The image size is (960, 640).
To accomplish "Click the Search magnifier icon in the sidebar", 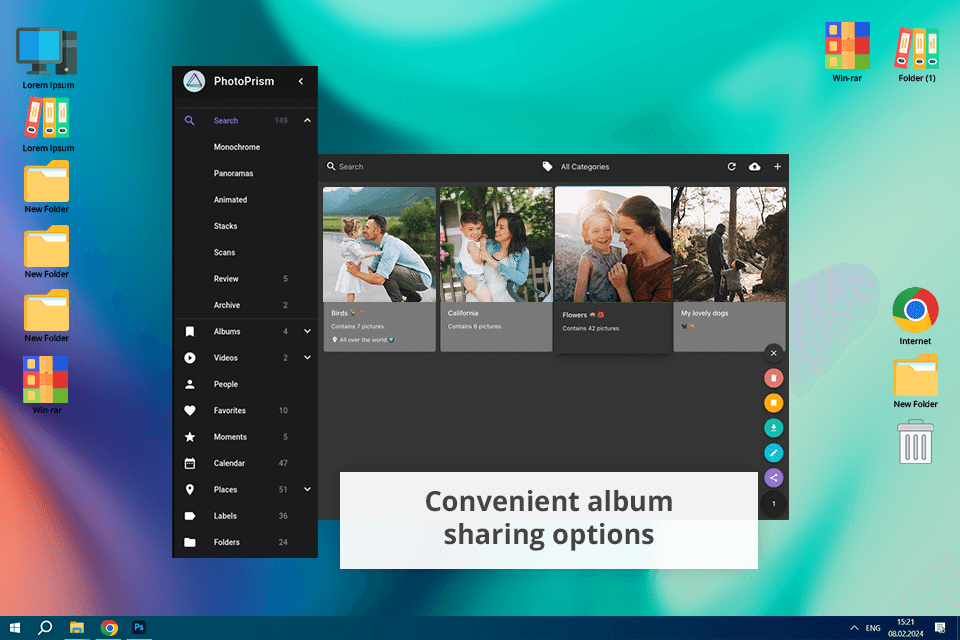I will tap(190, 121).
